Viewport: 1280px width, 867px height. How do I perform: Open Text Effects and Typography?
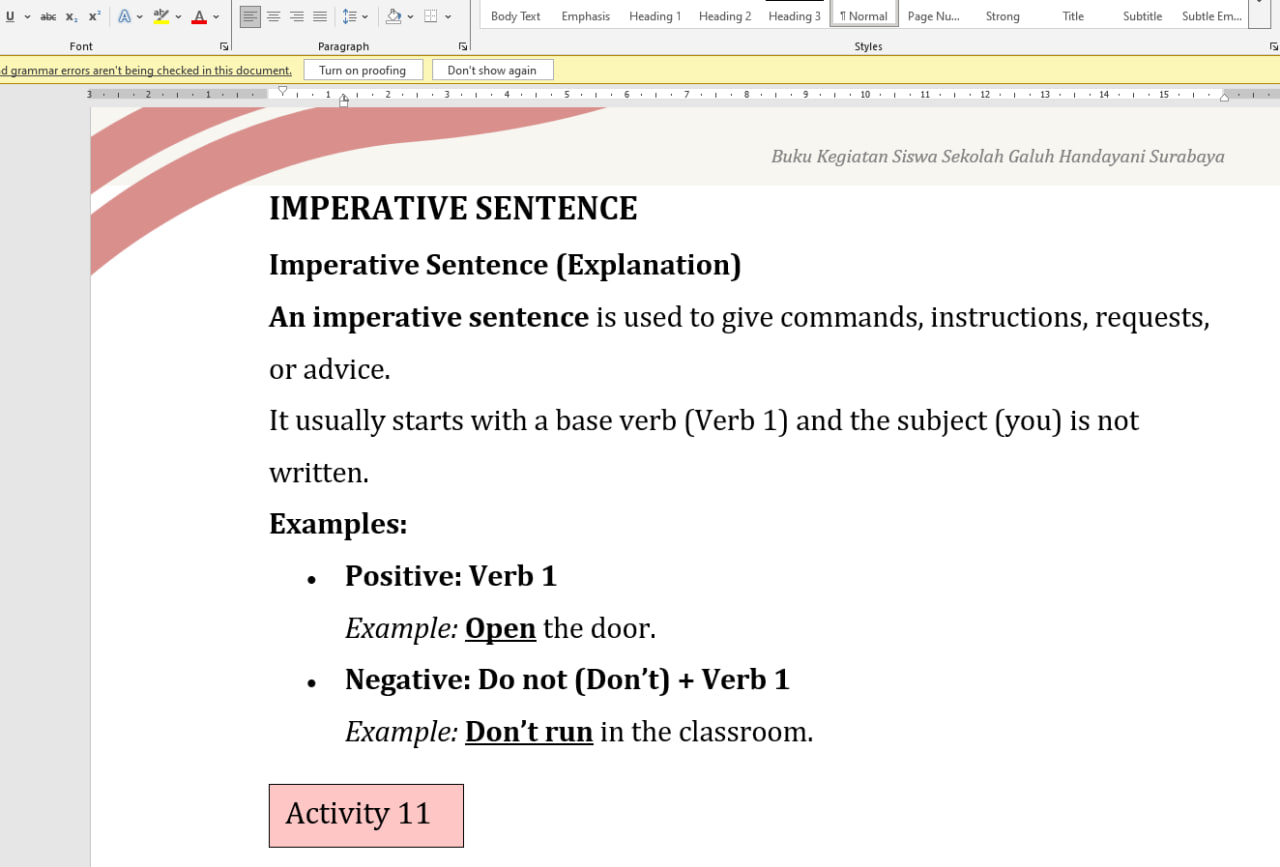125,16
